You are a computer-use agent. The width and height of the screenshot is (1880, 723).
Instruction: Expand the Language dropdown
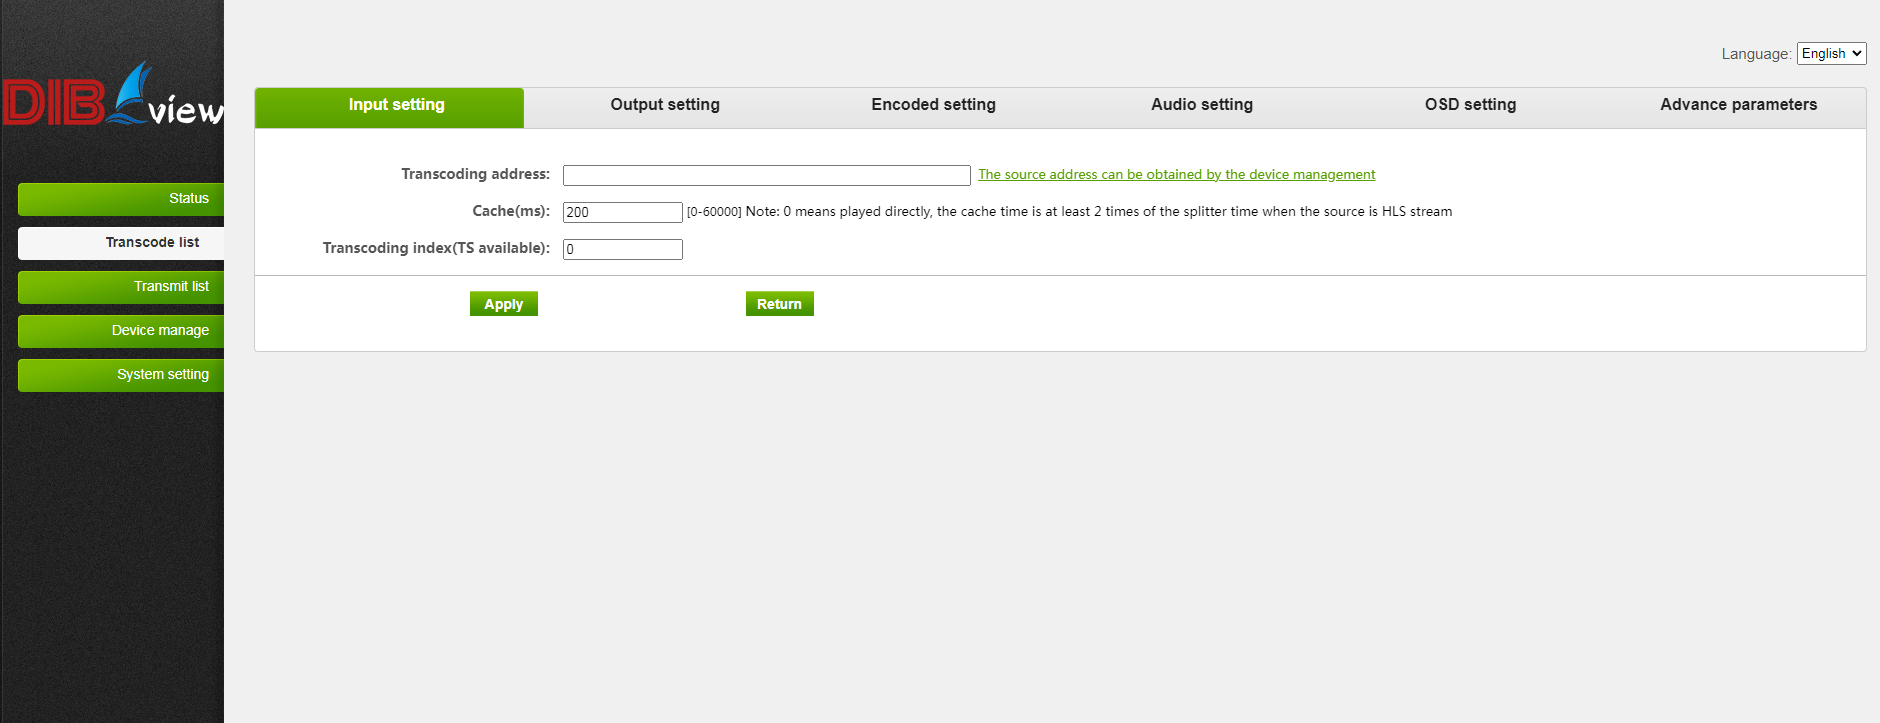click(1831, 54)
